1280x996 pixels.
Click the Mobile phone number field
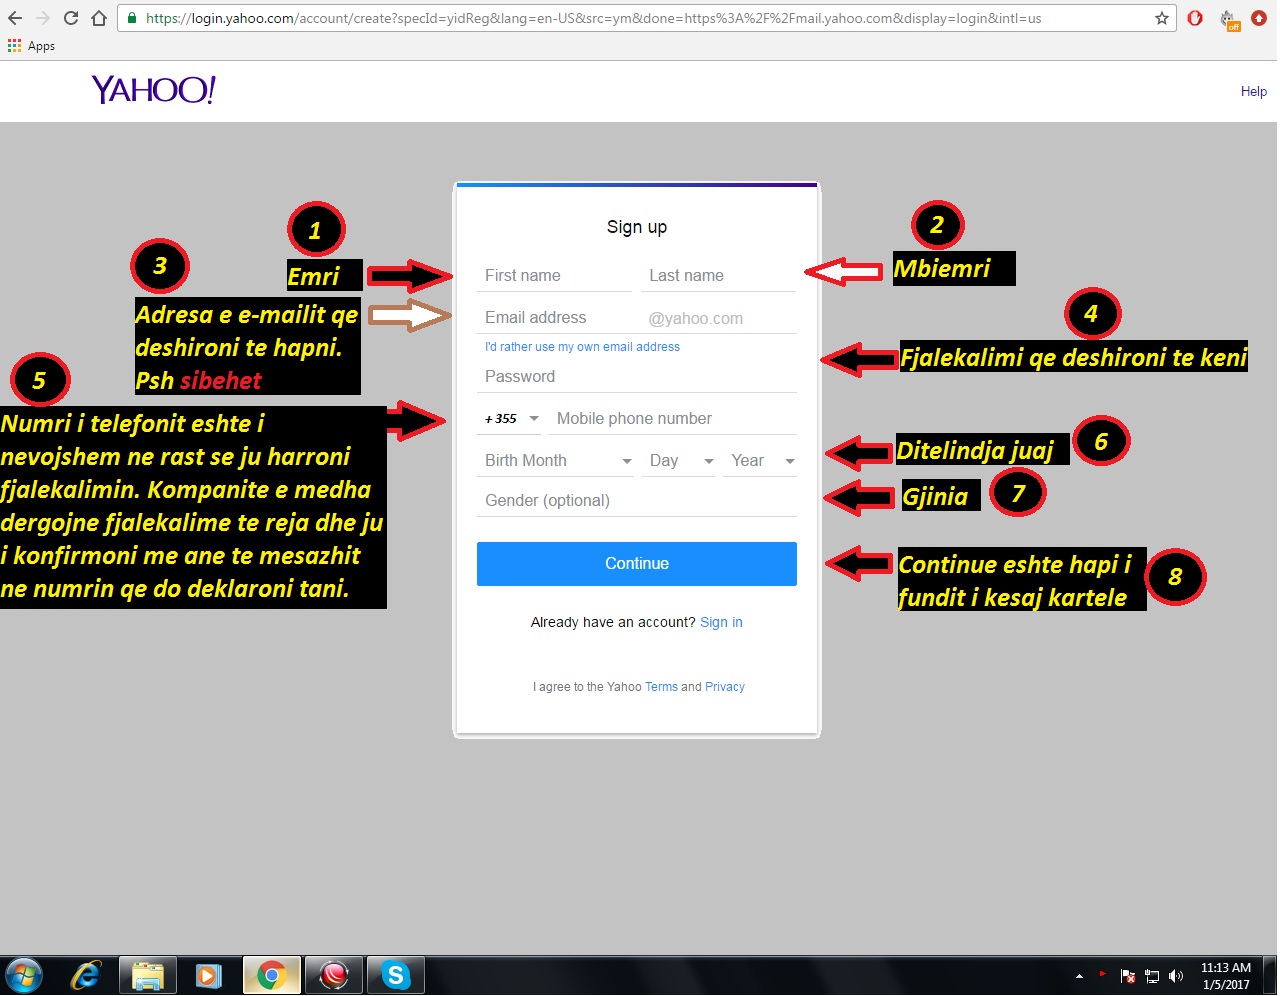coord(672,419)
